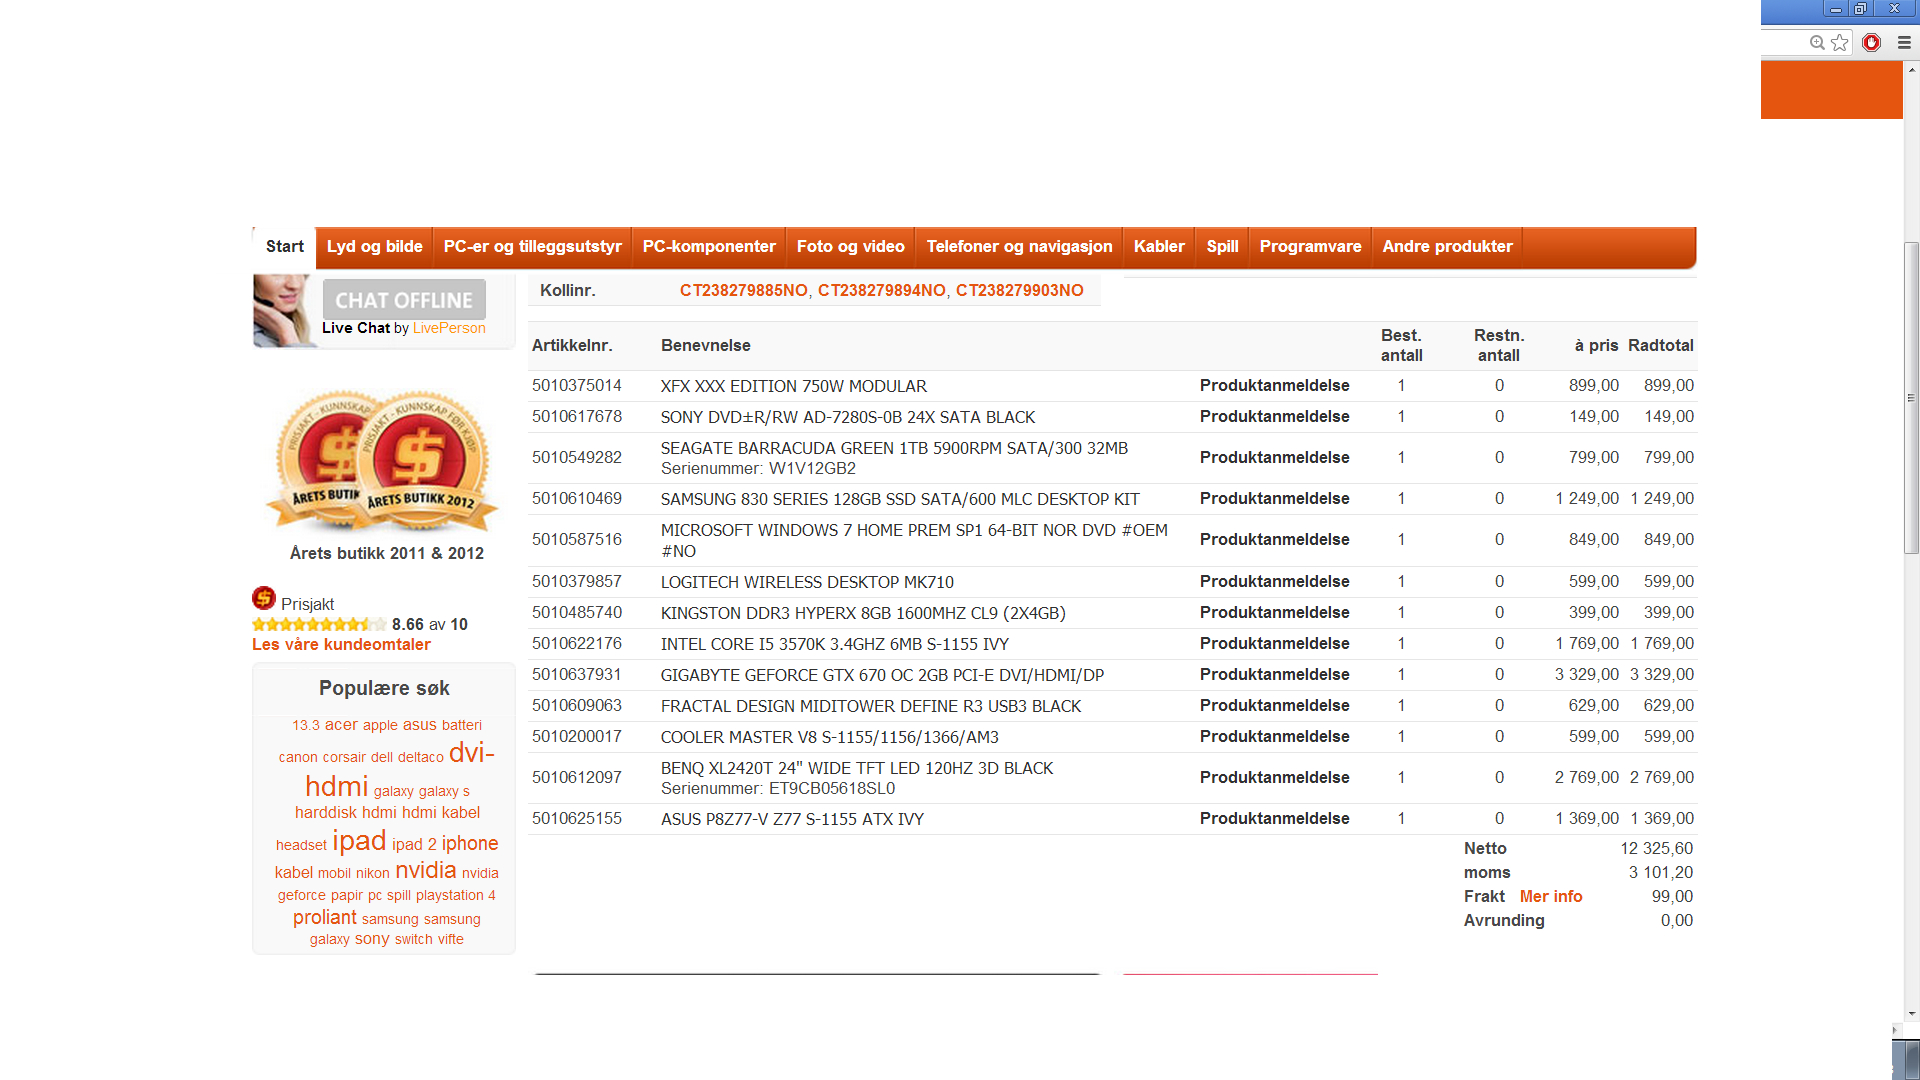The image size is (1920, 1080).
Task: Open the red ad blocker extension icon
Action: (1872, 42)
